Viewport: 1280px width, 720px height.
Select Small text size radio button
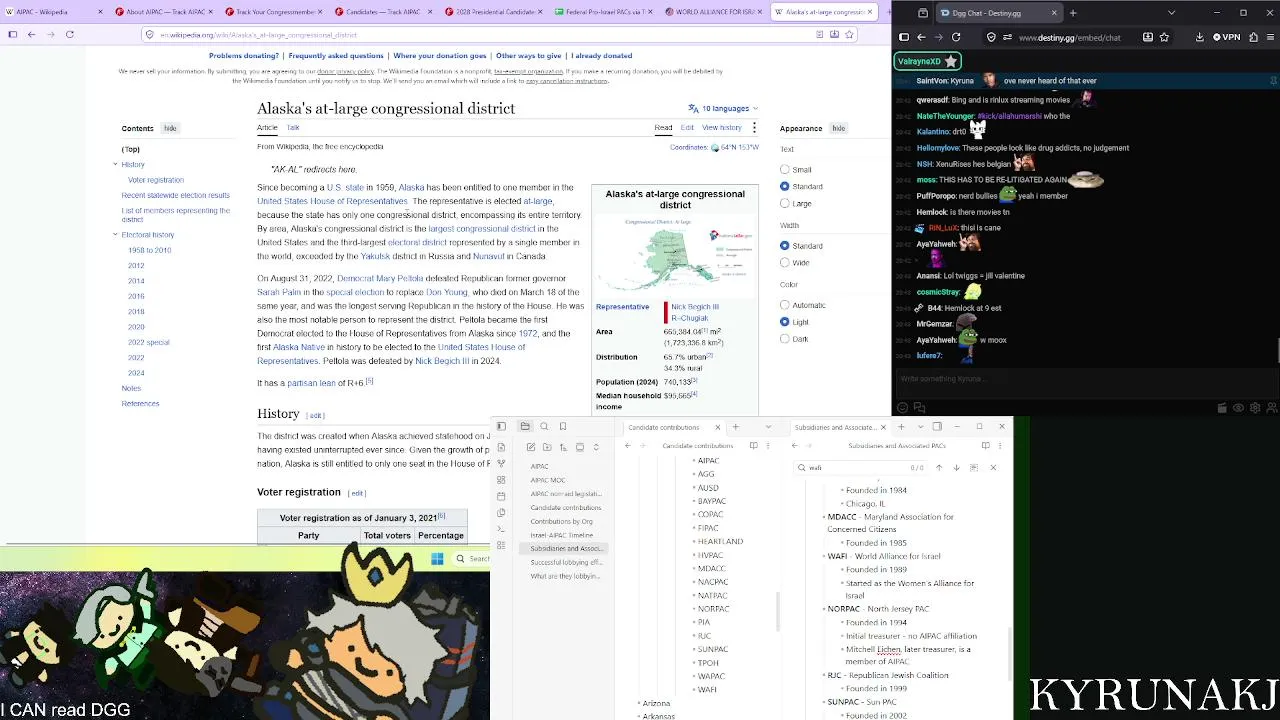click(x=785, y=170)
